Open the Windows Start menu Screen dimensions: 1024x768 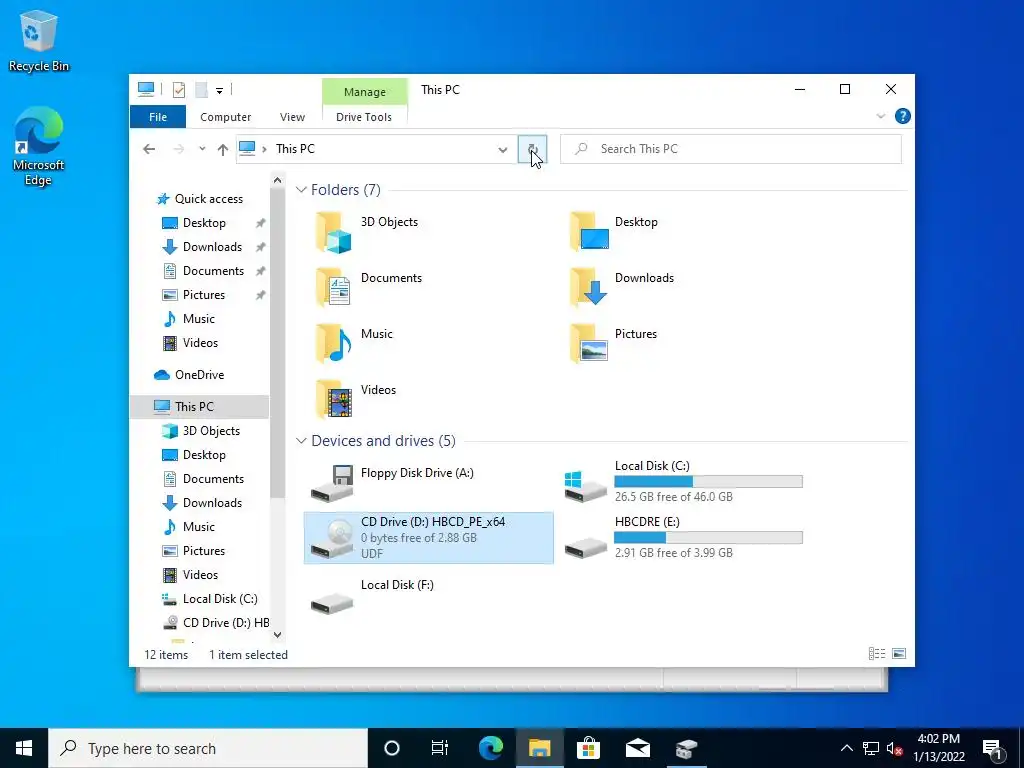pos(24,748)
